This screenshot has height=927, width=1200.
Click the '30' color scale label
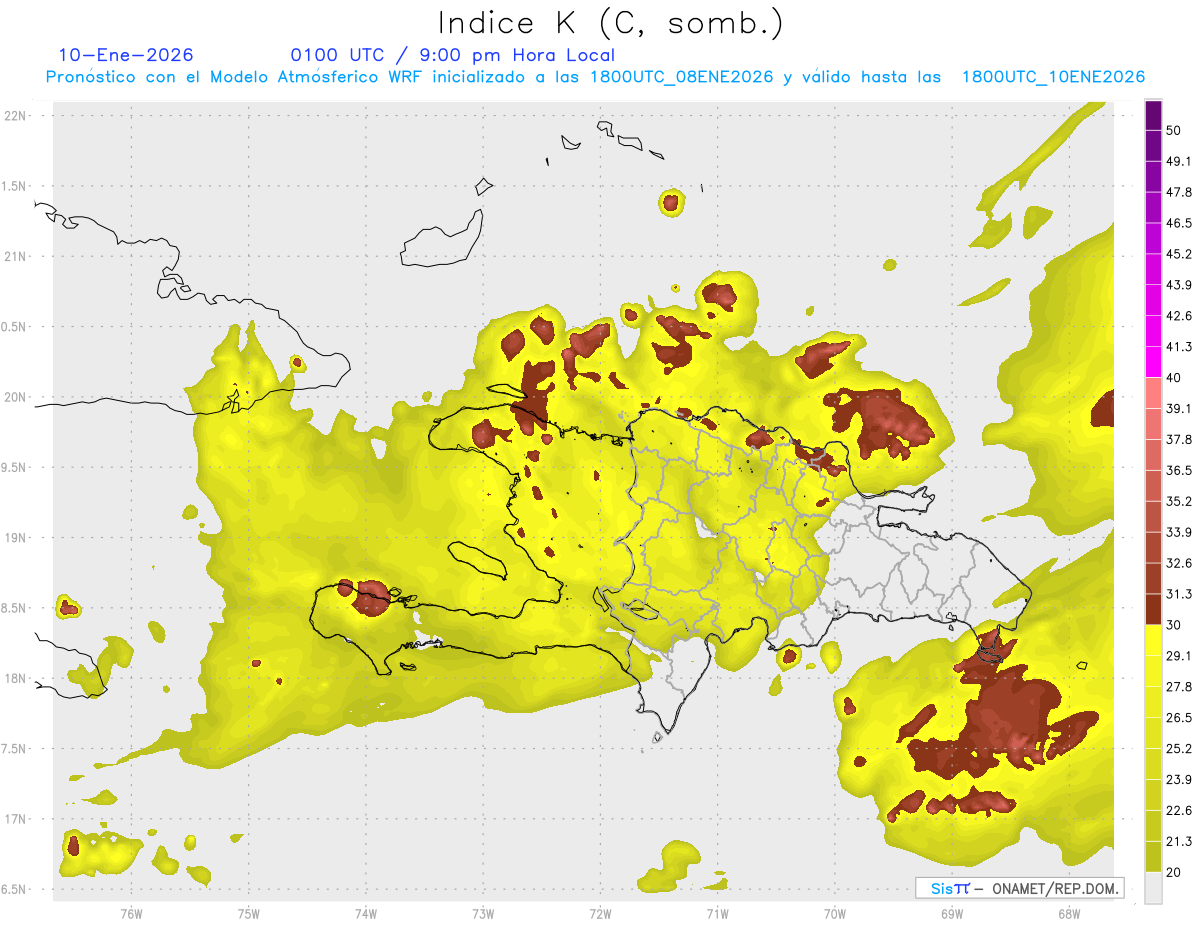pos(1174,625)
